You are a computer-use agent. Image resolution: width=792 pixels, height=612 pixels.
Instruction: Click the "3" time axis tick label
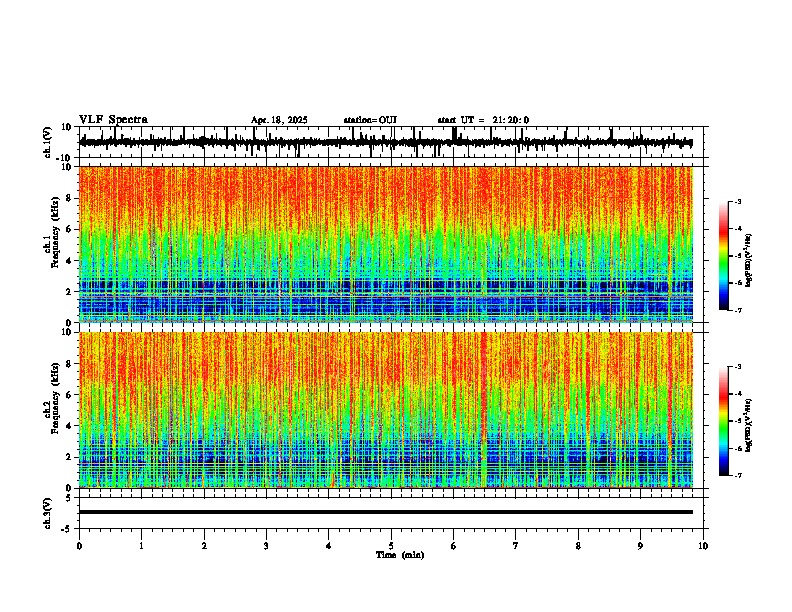[x=266, y=546]
